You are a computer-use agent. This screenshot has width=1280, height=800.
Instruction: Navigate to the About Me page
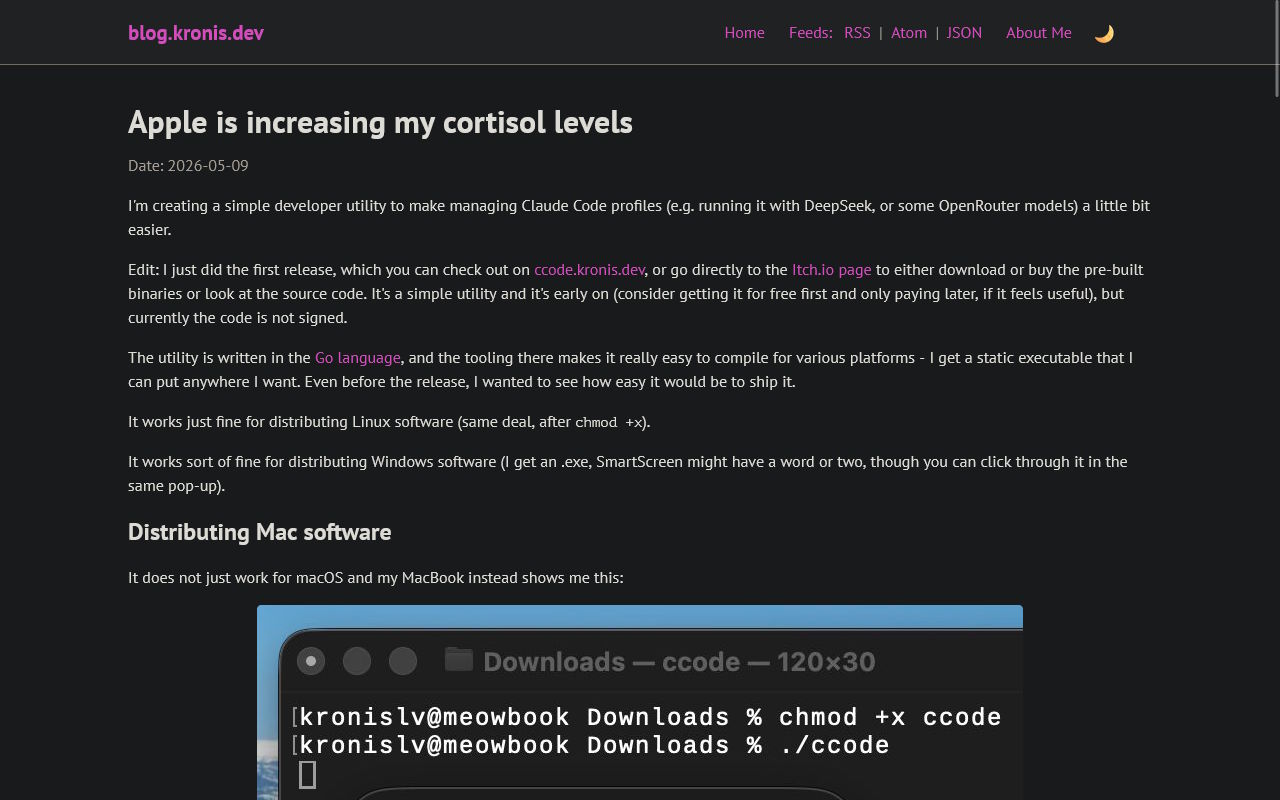1038,33
